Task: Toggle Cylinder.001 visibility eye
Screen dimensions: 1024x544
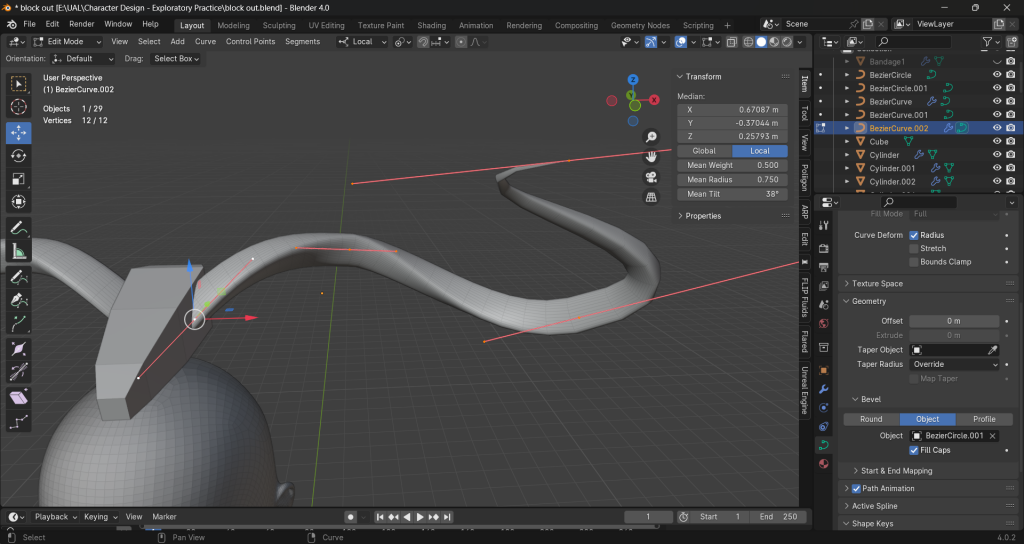Action: [997, 168]
